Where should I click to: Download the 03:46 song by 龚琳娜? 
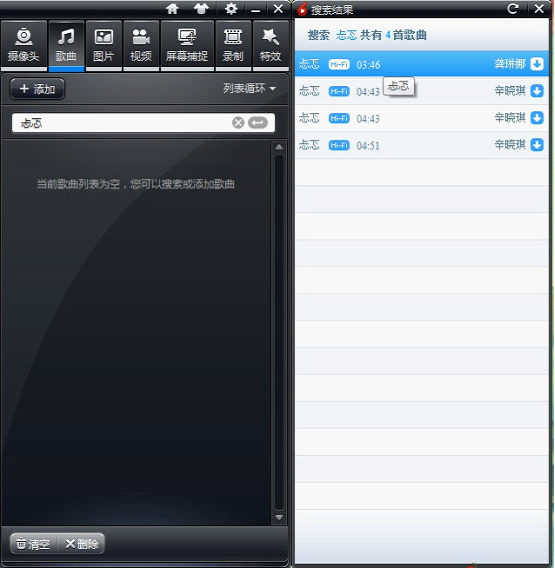537,64
